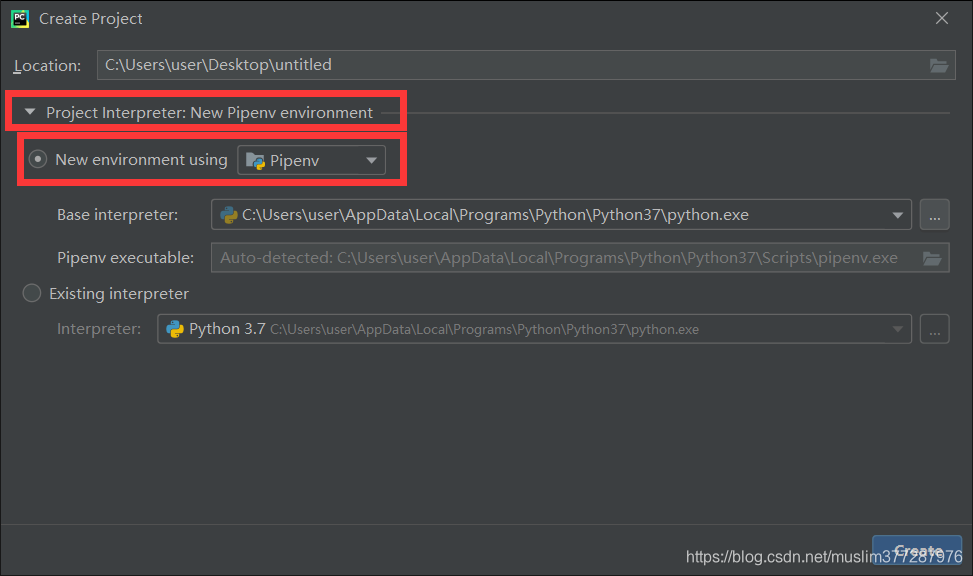
Task: Click the 'Location:' label
Action: [x=47, y=65]
